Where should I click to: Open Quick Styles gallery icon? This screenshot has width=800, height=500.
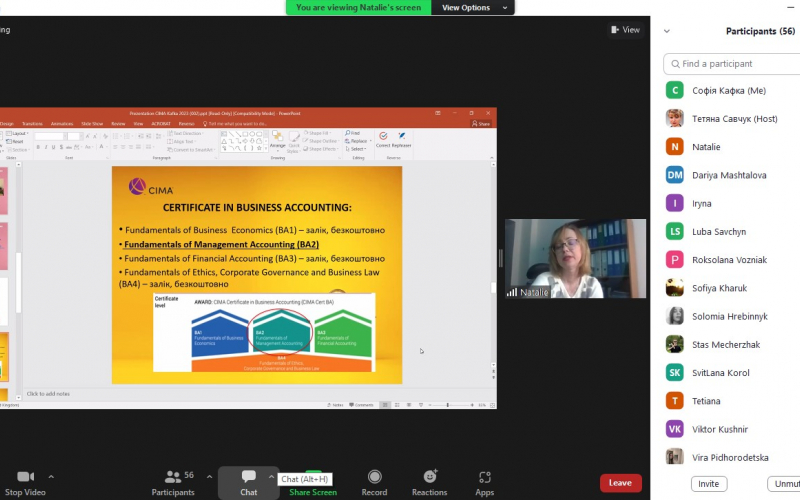(x=294, y=141)
